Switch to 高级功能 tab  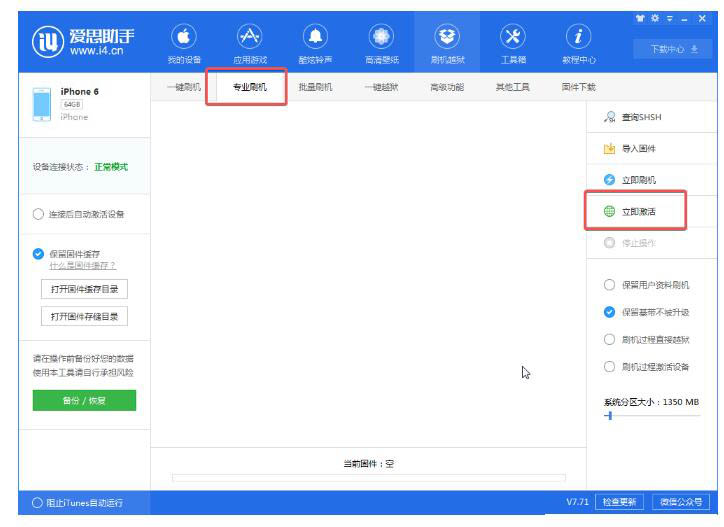click(447, 87)
